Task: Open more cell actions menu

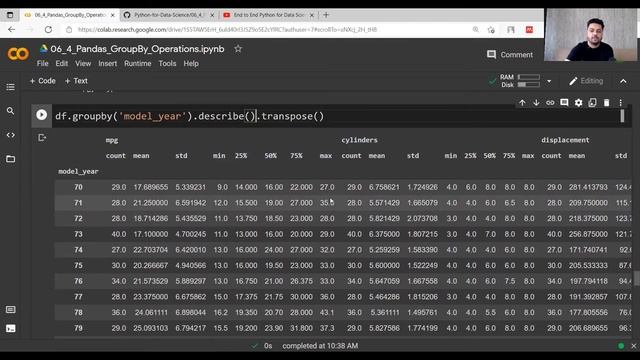Action: pyautogui.click(x=620, y=102)
